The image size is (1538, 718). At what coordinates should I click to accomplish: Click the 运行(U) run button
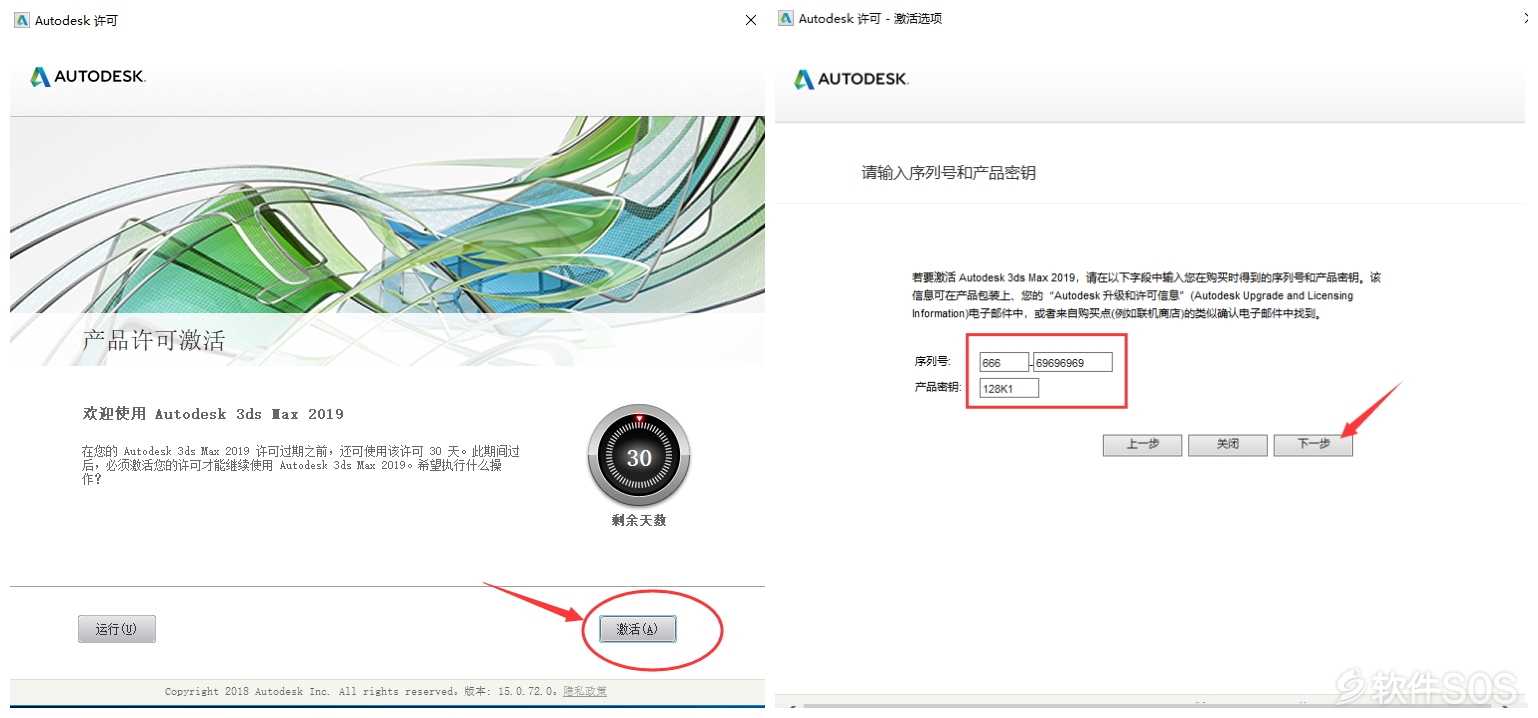click(116, 629)
